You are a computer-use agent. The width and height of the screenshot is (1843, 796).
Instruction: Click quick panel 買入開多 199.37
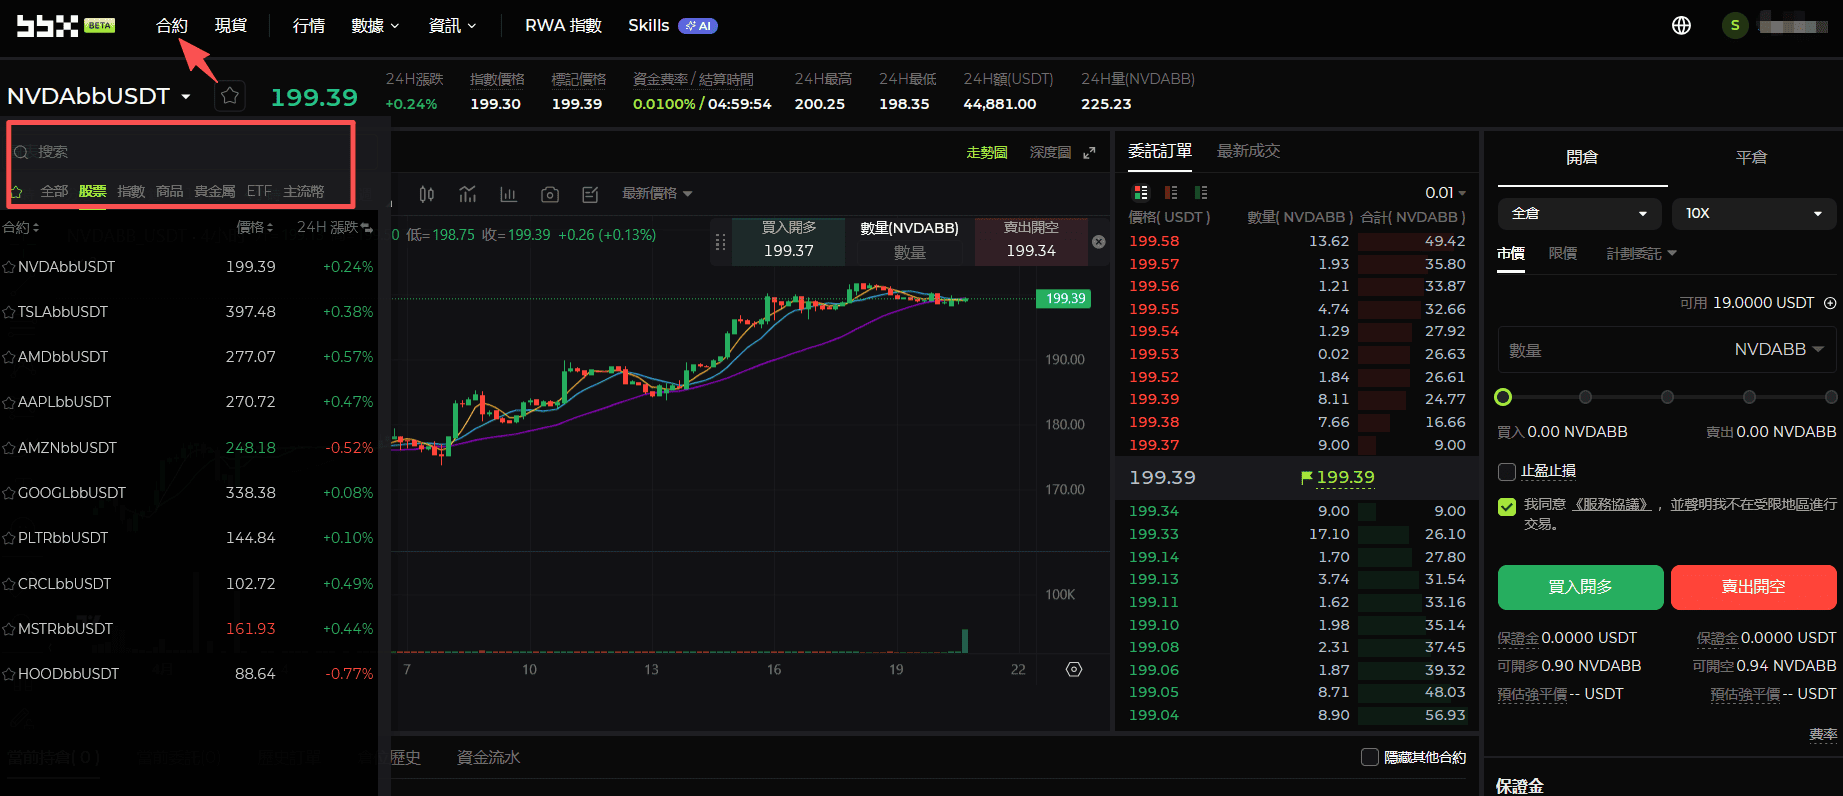click(x=788, y=242)
